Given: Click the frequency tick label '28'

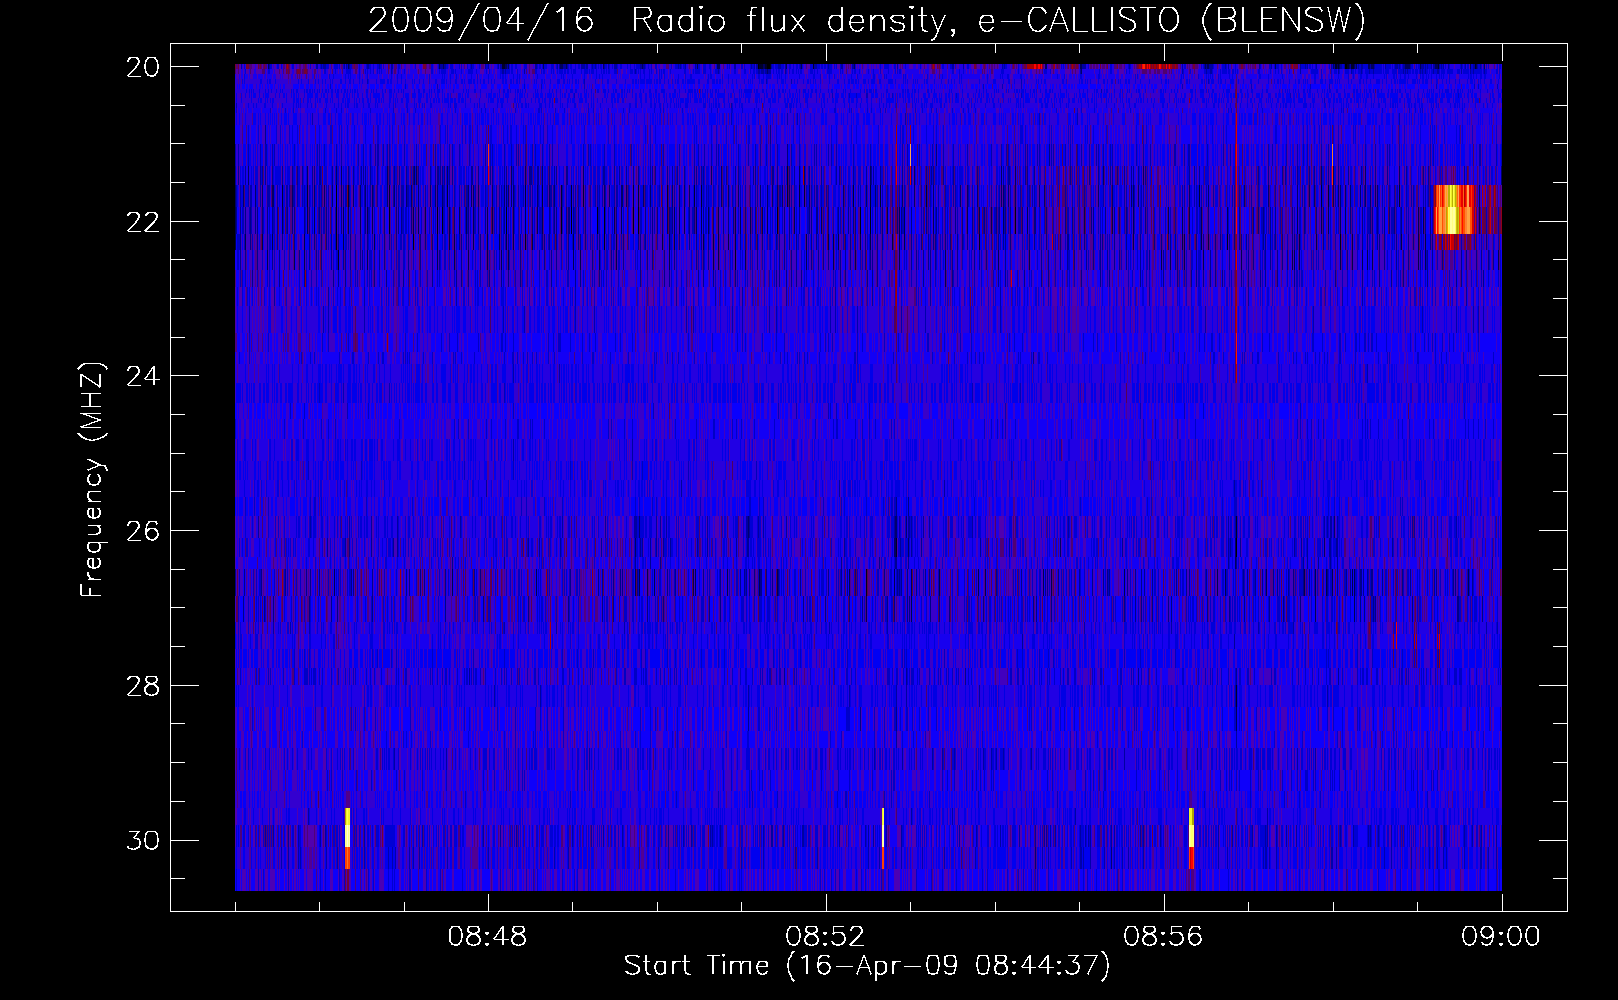Looking at the screenshot, I should [143, 686].
